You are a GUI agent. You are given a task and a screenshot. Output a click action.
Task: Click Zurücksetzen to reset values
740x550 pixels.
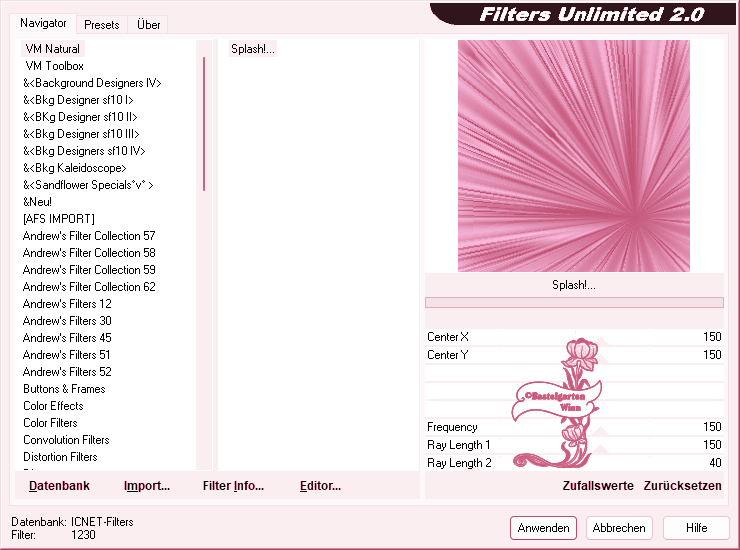682,486
